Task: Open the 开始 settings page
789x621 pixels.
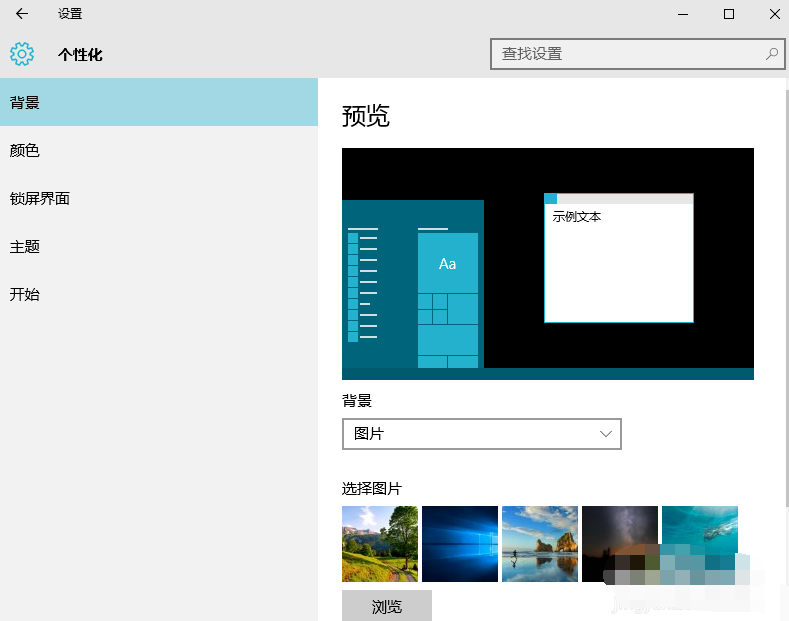Action: click(158, 294)
